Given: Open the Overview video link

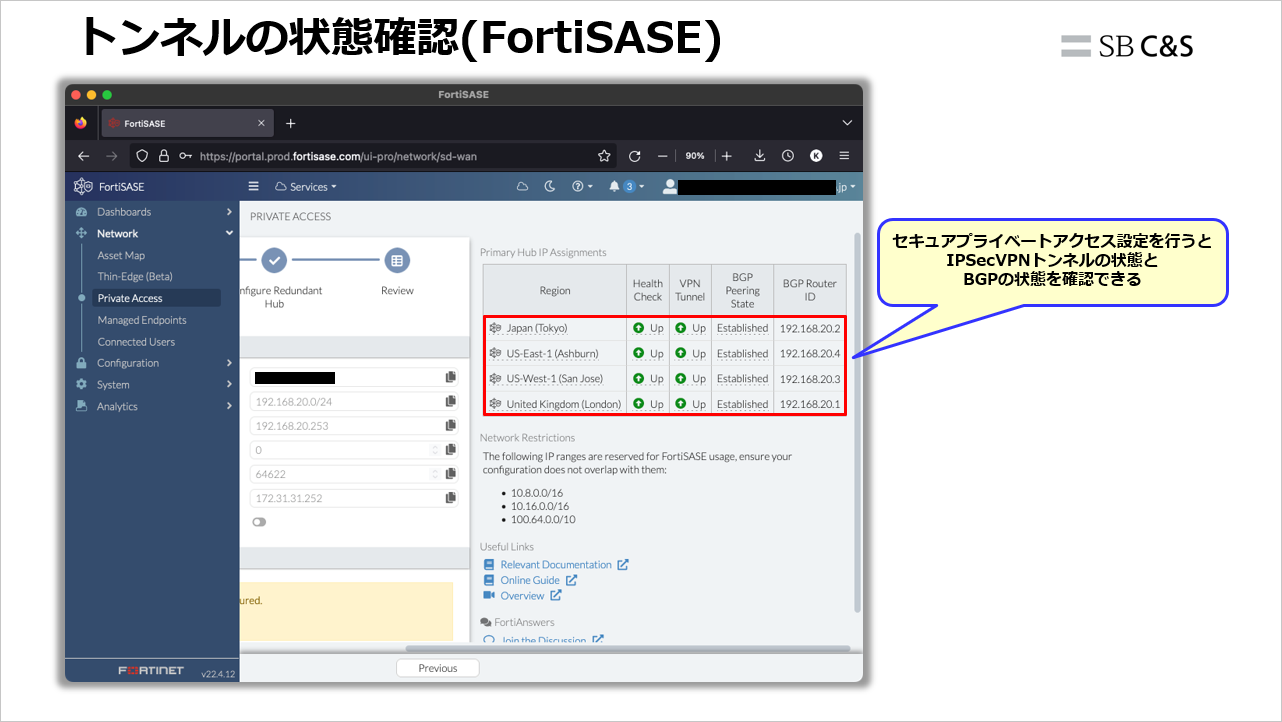Looking at the screenshot, I should click(522, 596).
